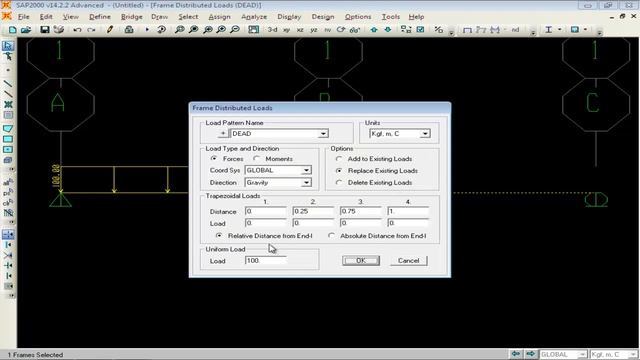Open the Analyze menu
This screenshot has width=640, height=360.
pyautogui.click(x=254, y=17)
